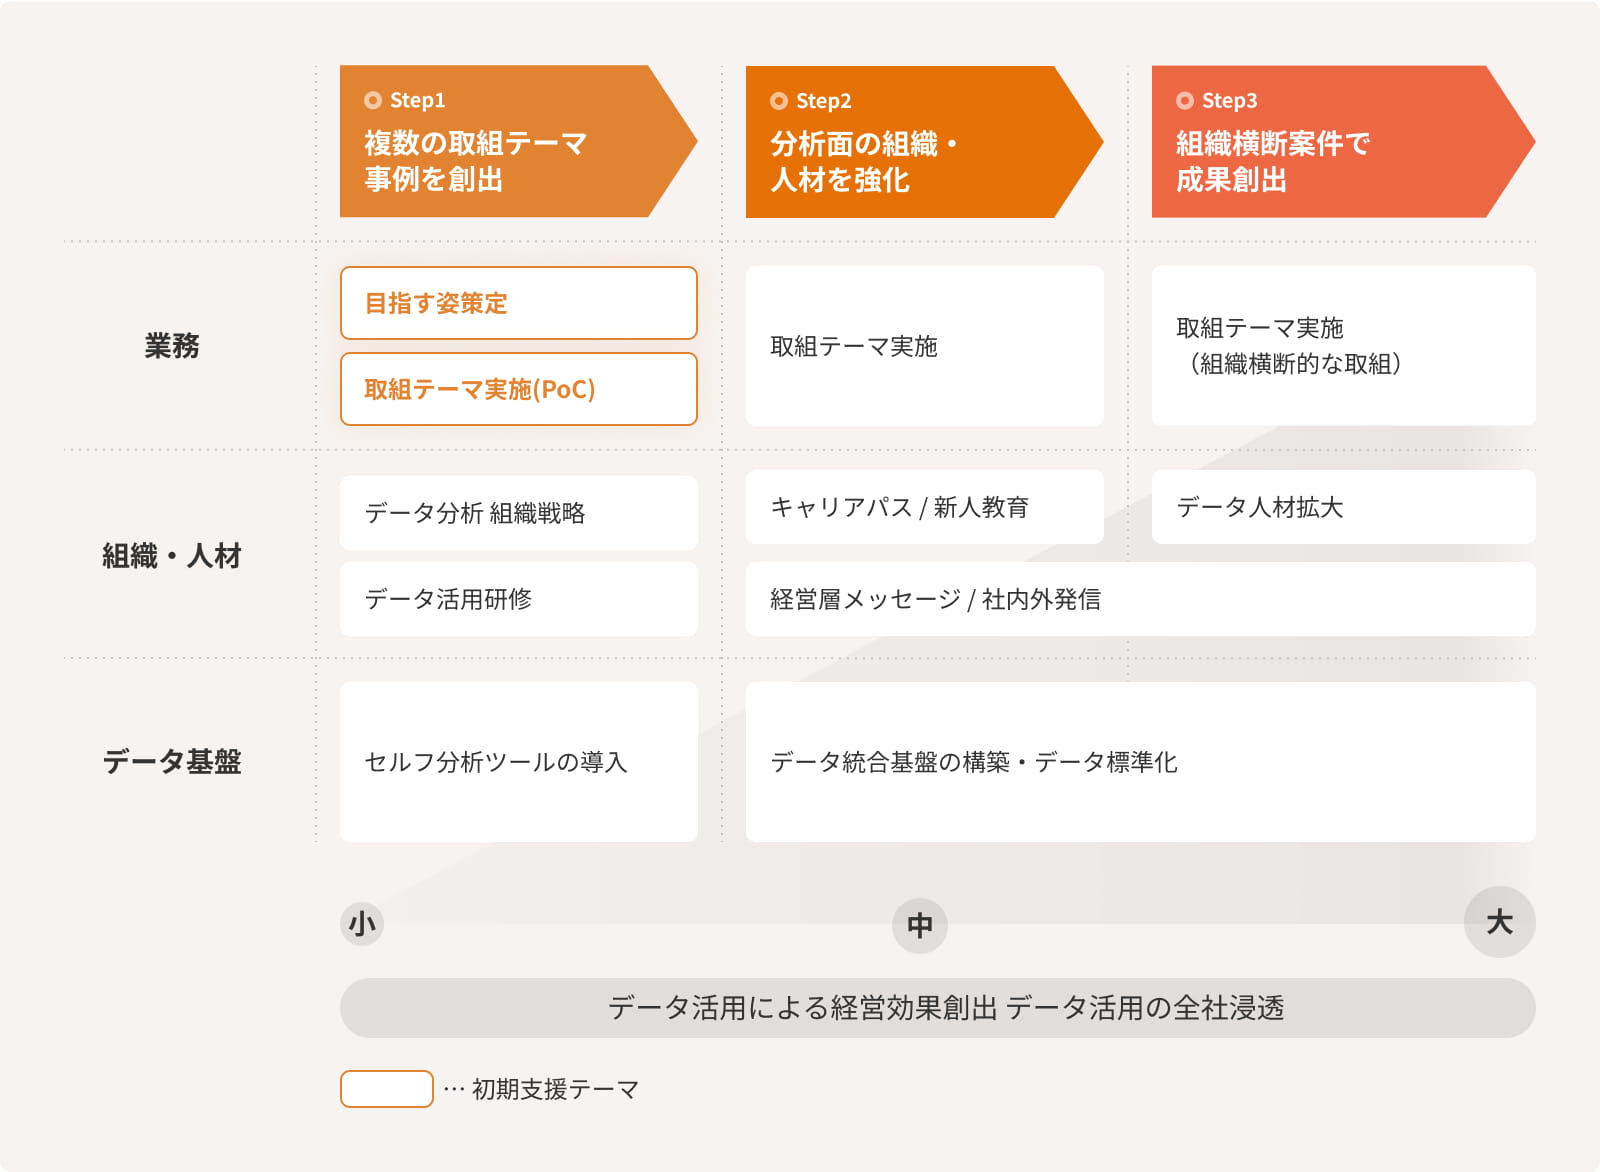Select the データ分析 組織戦略 card
1600x1172 pixels.
pyautogui.click(x=519, y=513)
